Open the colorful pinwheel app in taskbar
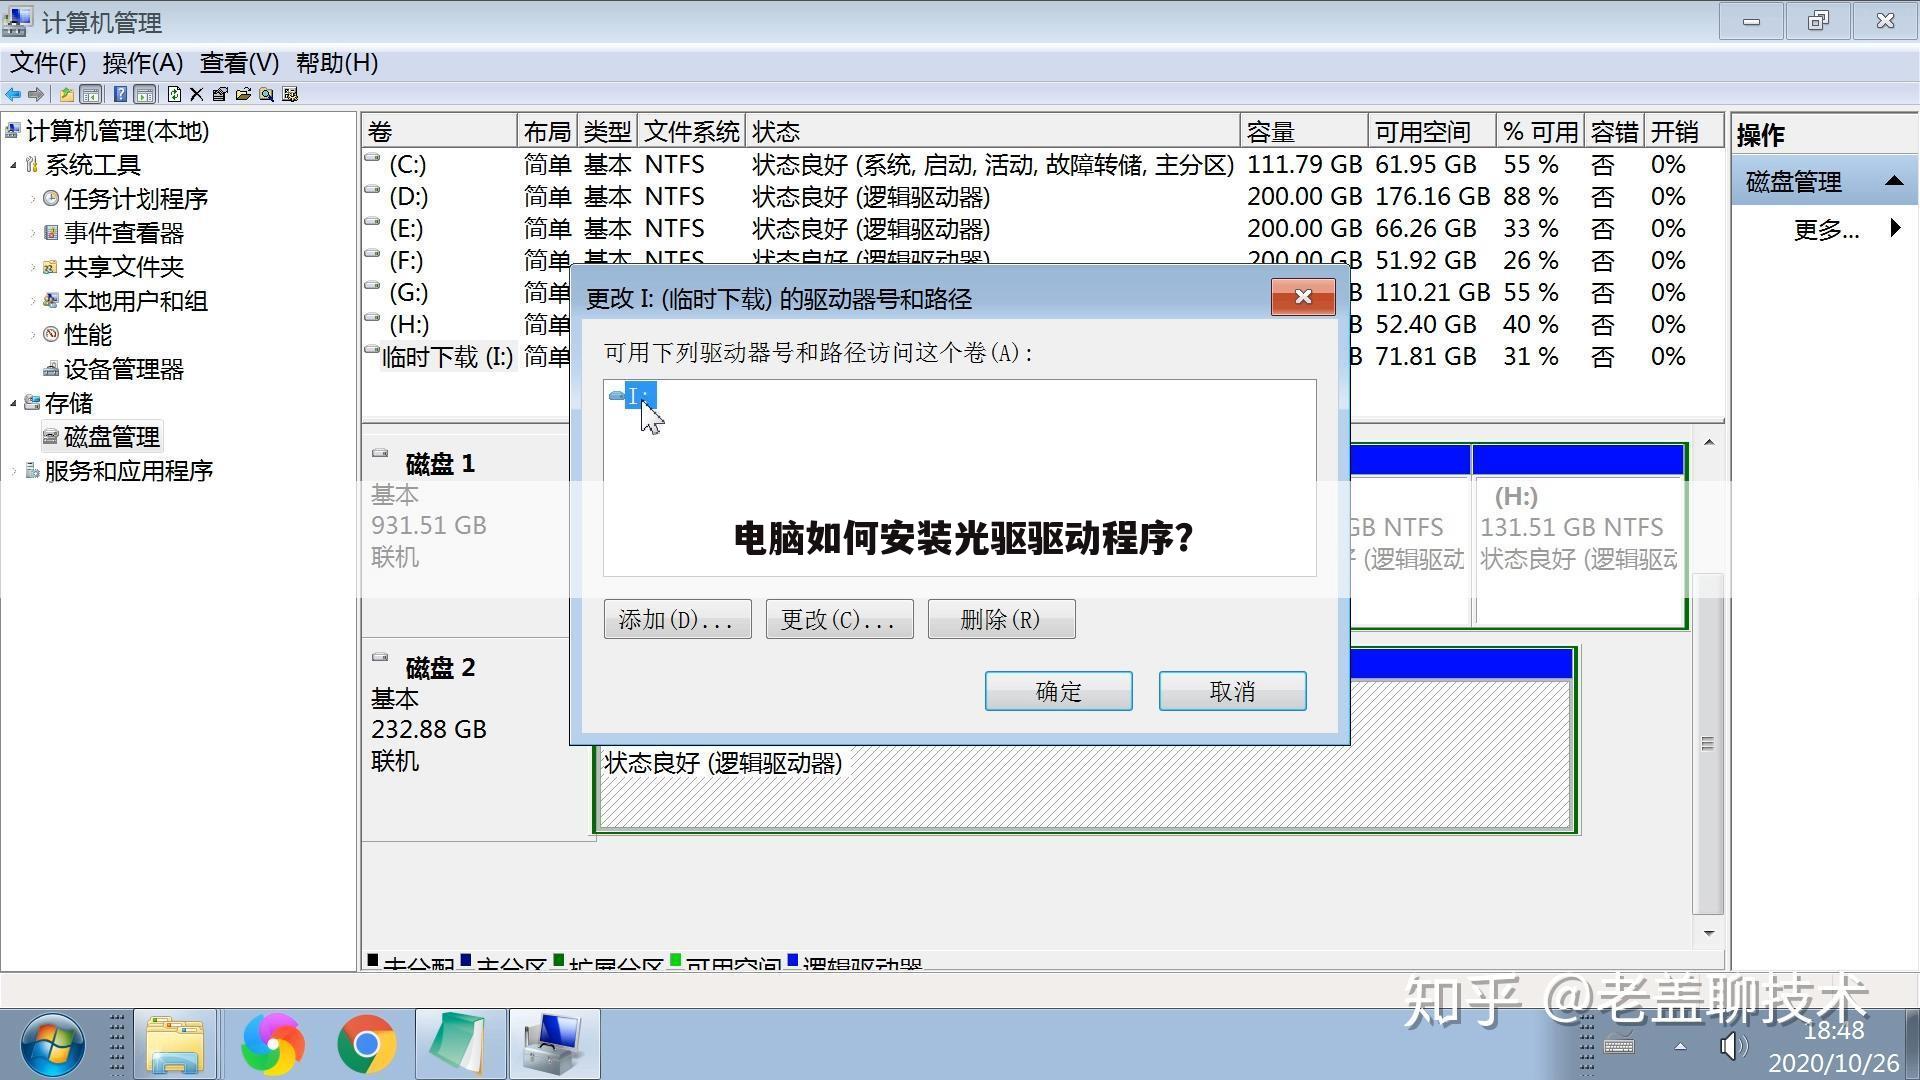 [x=273, y=1044]
